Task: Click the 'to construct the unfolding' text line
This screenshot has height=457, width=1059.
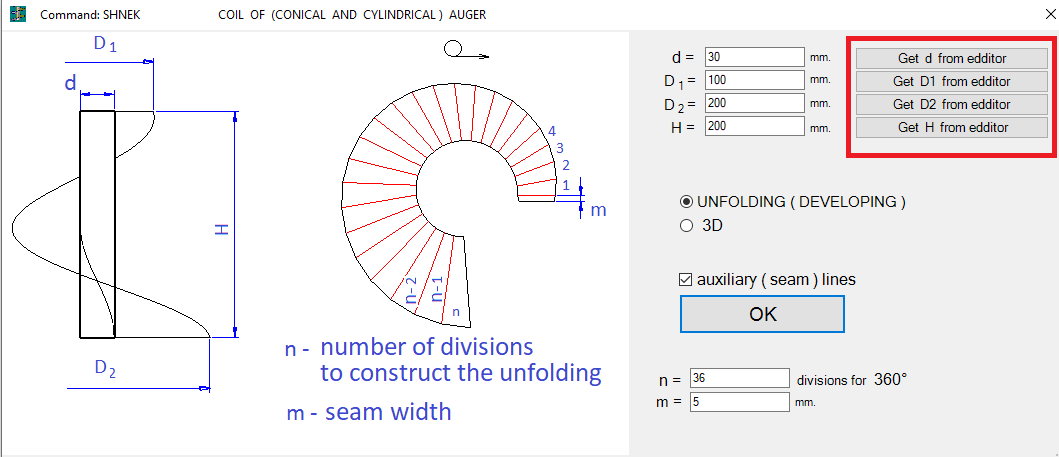Action: coord(461,373)
